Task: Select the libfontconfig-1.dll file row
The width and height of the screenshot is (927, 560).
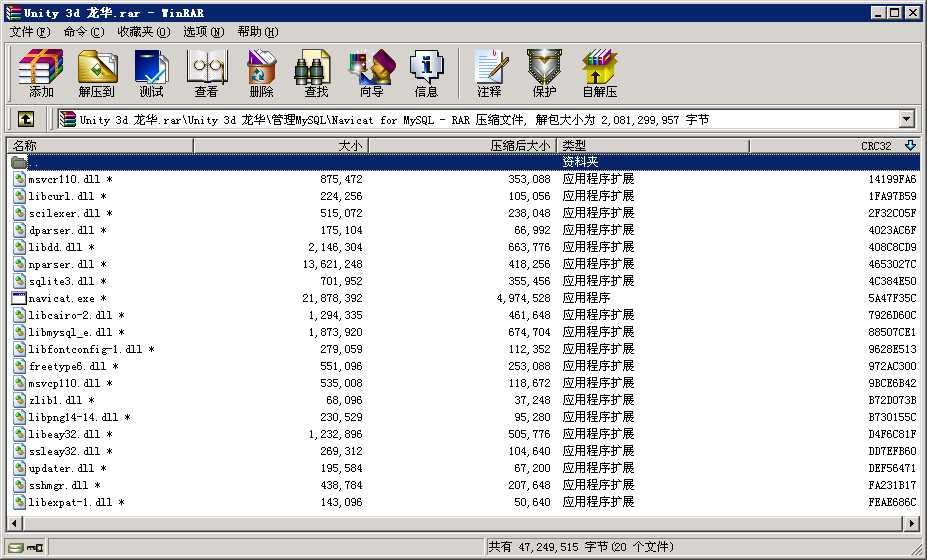Action: [464, 349]
